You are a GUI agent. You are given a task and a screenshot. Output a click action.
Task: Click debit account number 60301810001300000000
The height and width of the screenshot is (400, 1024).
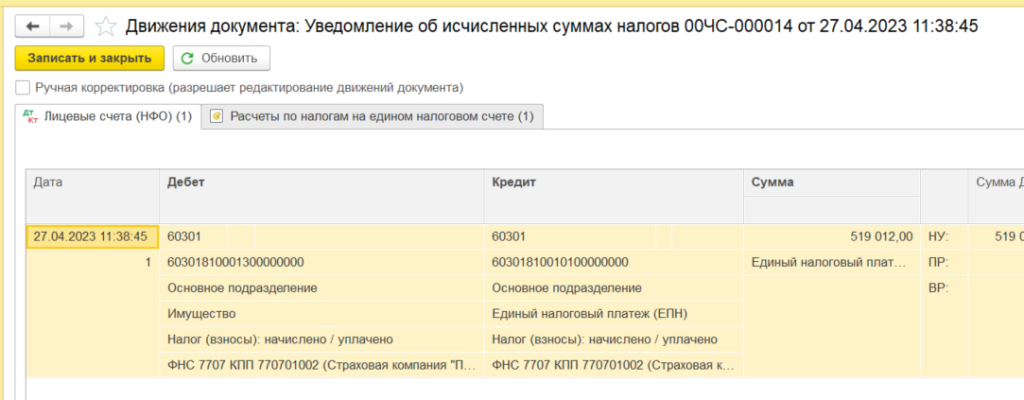236,262
